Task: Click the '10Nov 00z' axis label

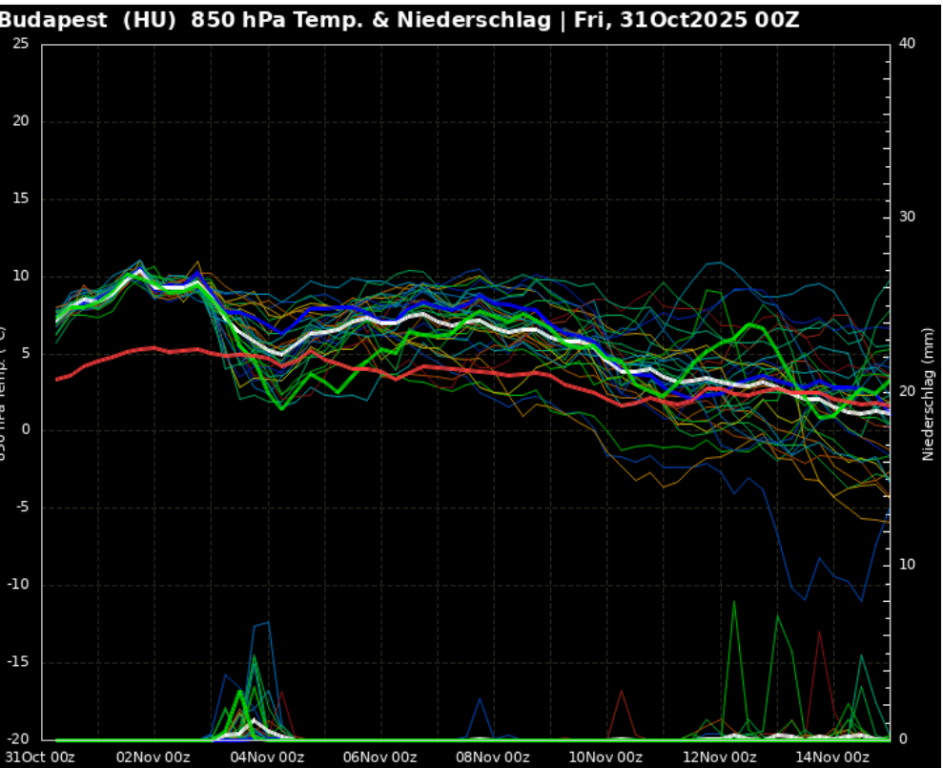Action: tap(605, 757)
